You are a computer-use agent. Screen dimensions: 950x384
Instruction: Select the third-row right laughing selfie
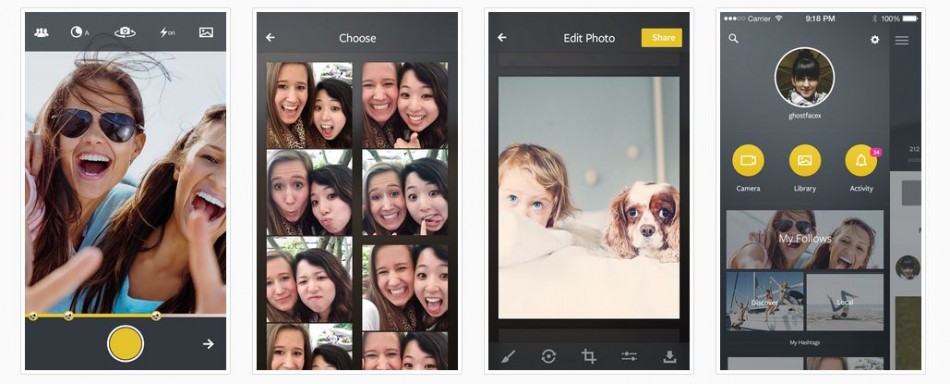[x=405, y=288]
